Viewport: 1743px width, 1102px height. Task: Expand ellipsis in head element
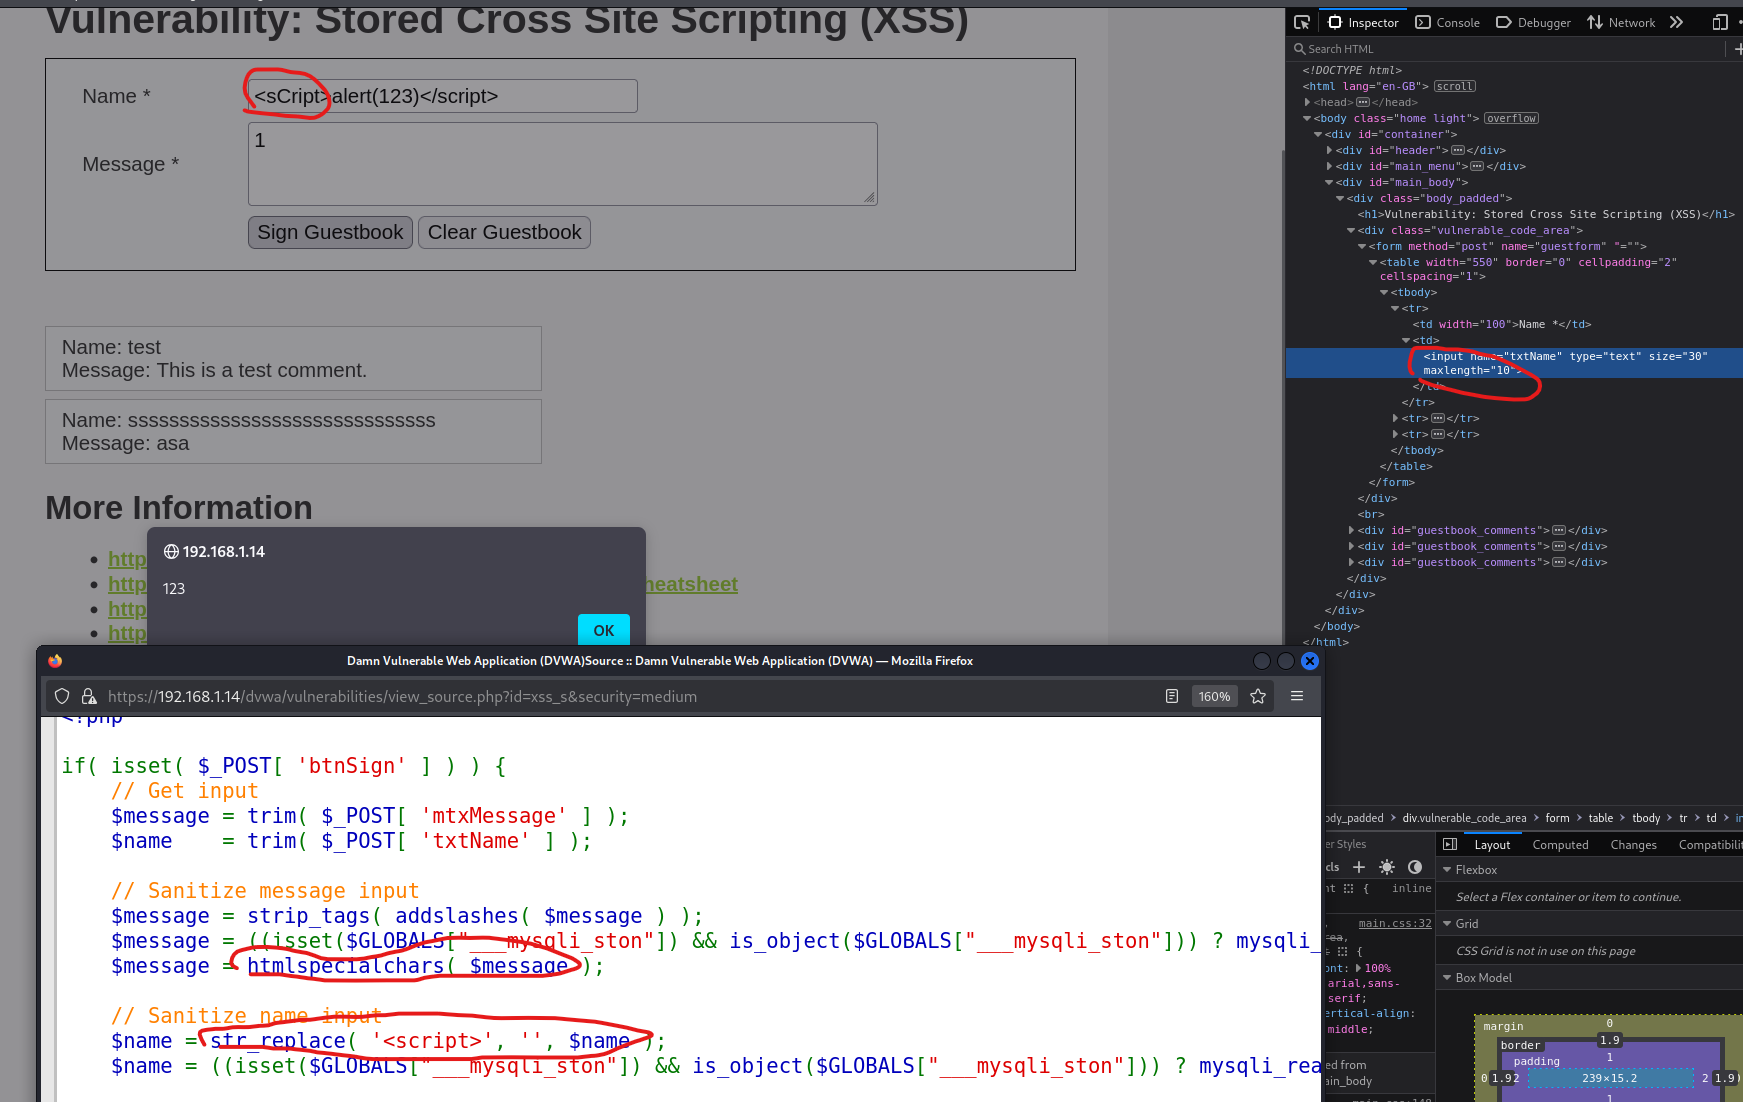point(1362,102)
